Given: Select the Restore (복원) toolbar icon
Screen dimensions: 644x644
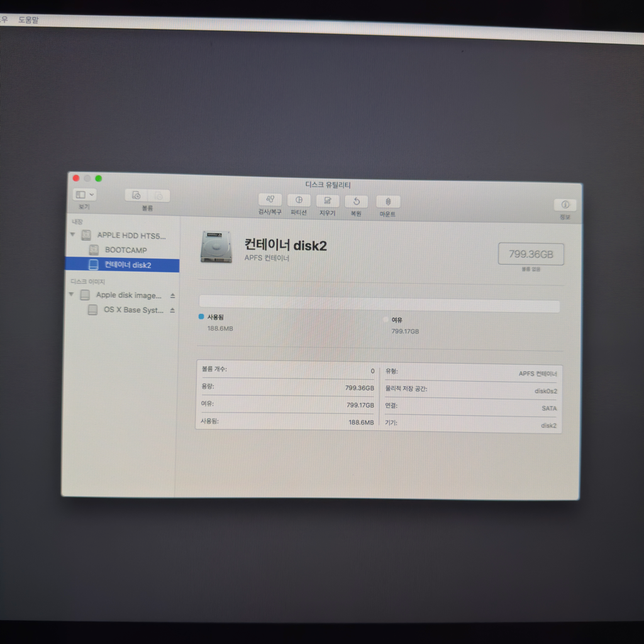Looking at the screenshot, I should click(x=357, y=202).
